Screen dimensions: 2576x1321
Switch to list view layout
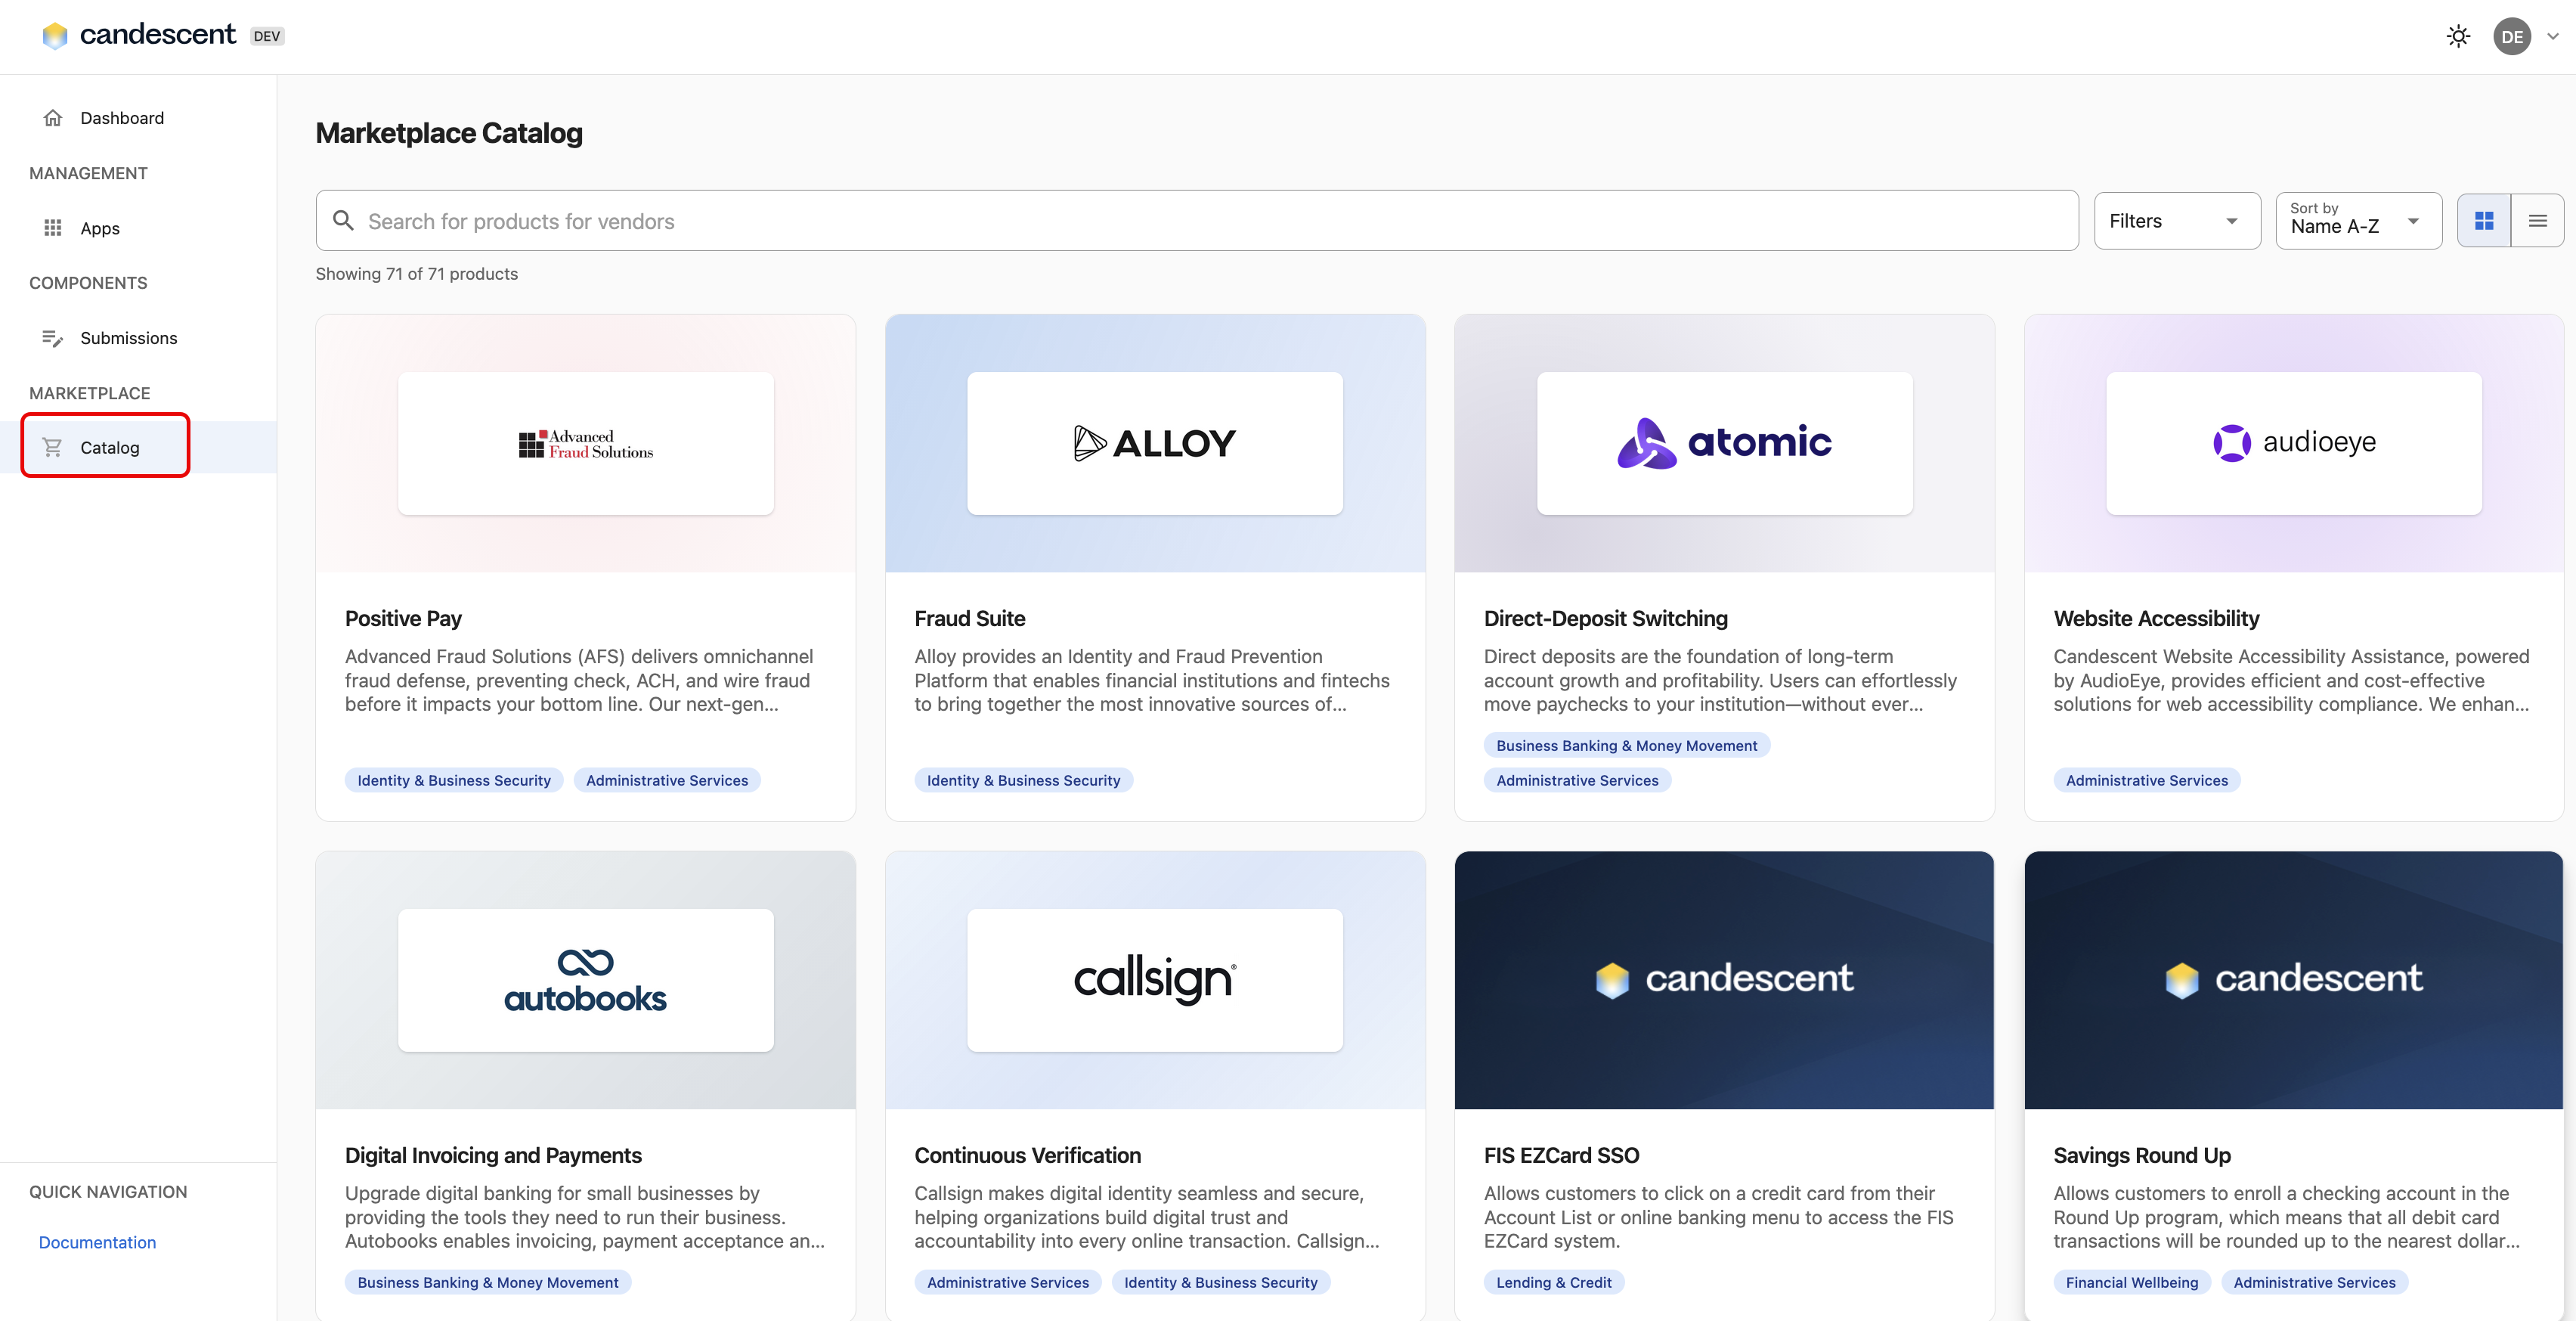pos(2538,220)
